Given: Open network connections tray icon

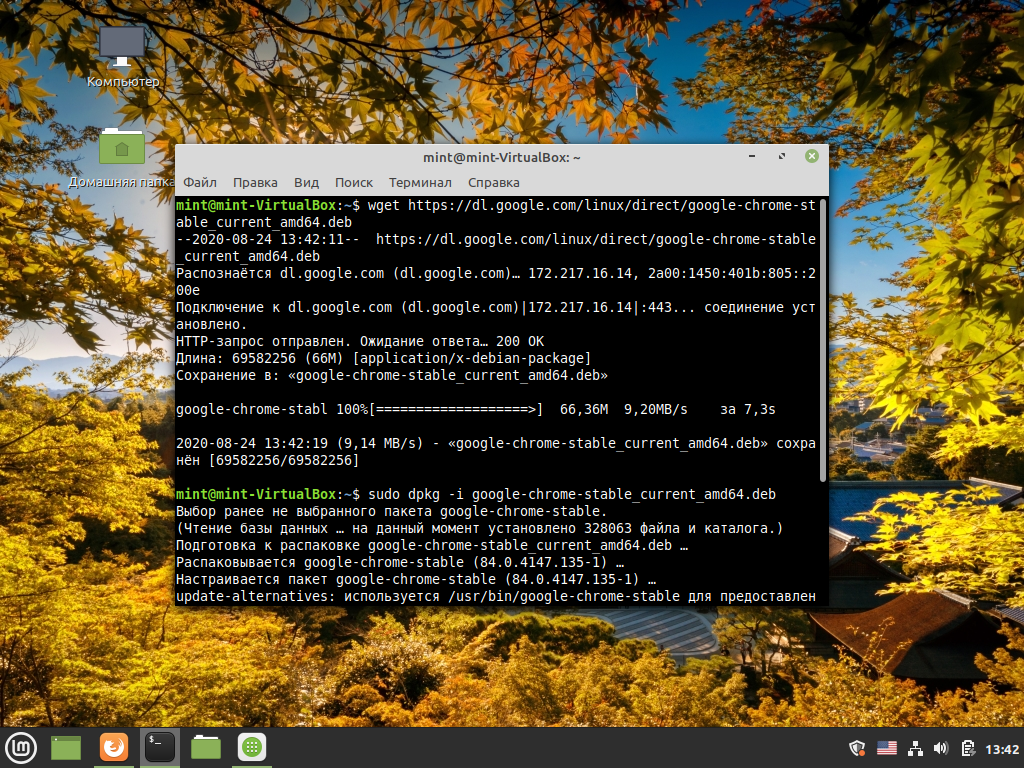Looking at the screenshot, I should [916, 748].
